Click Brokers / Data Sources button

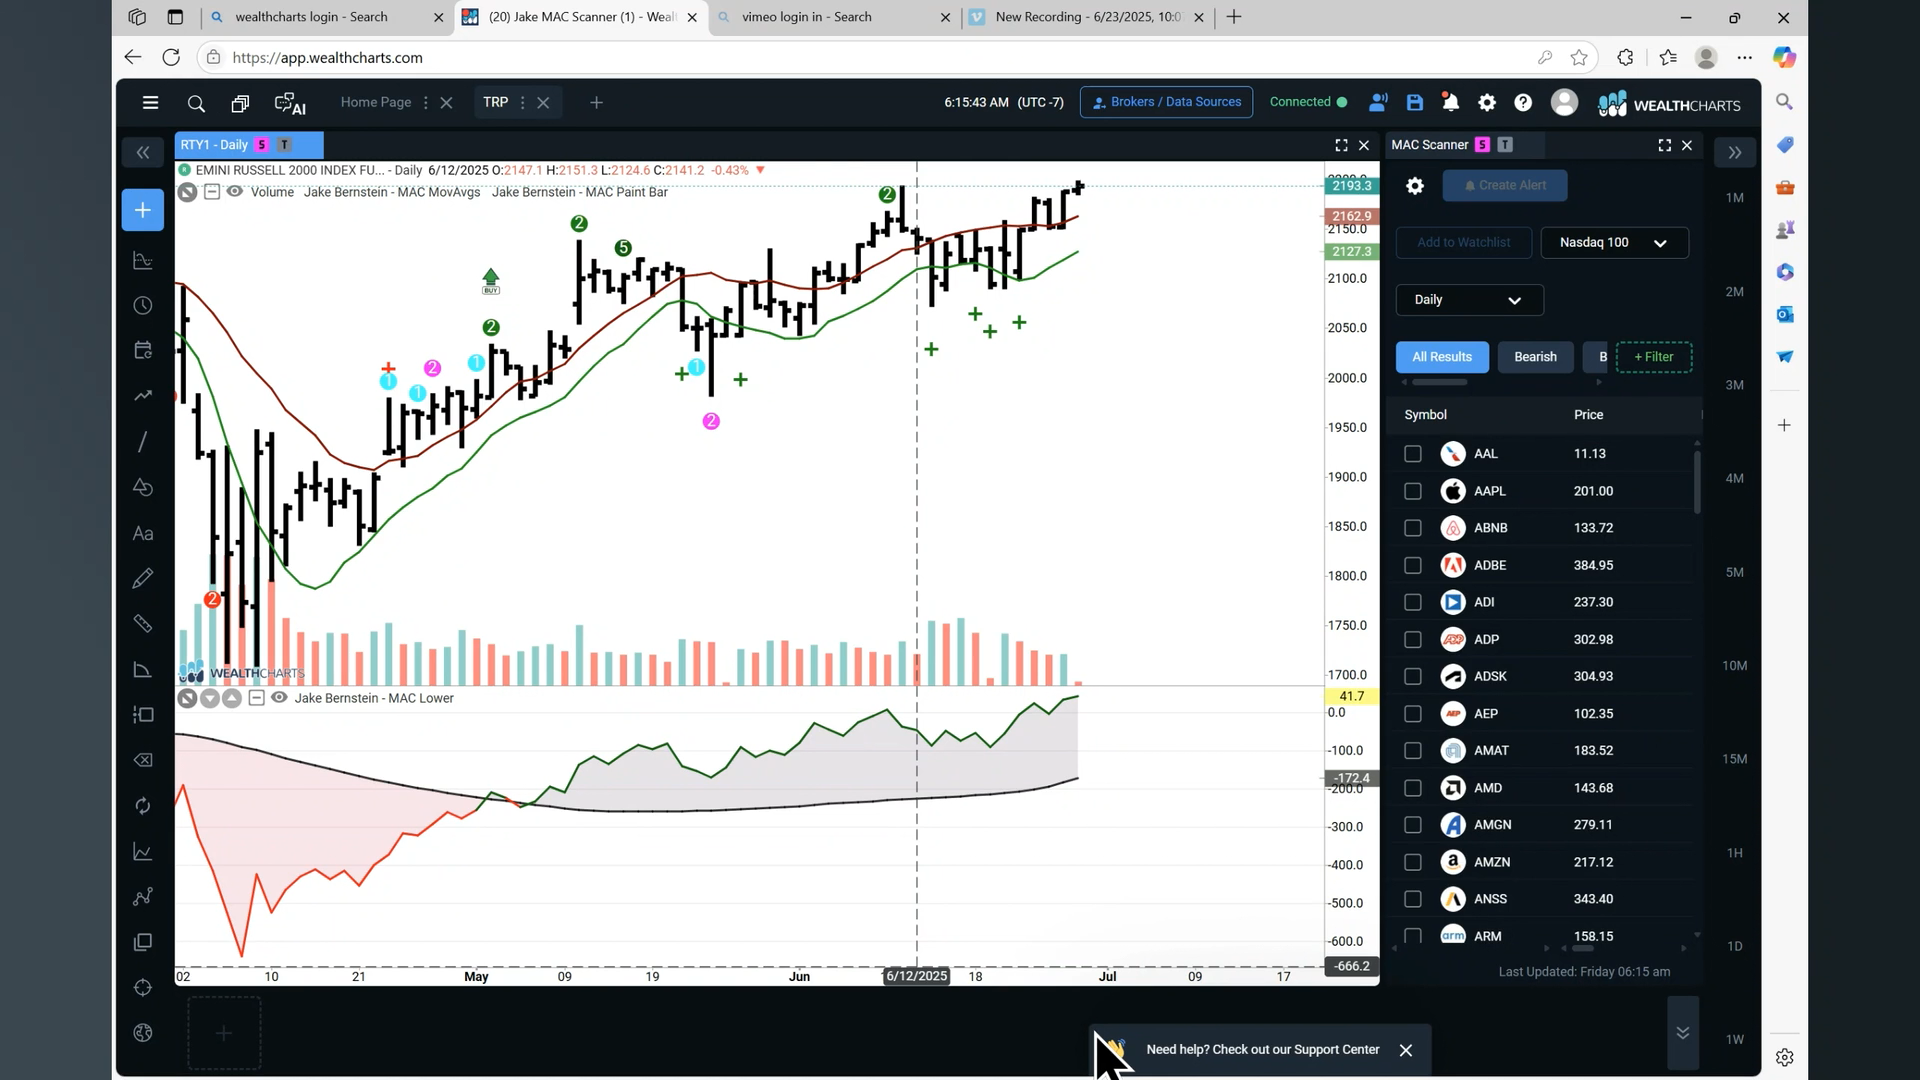tap(1166, 102)
